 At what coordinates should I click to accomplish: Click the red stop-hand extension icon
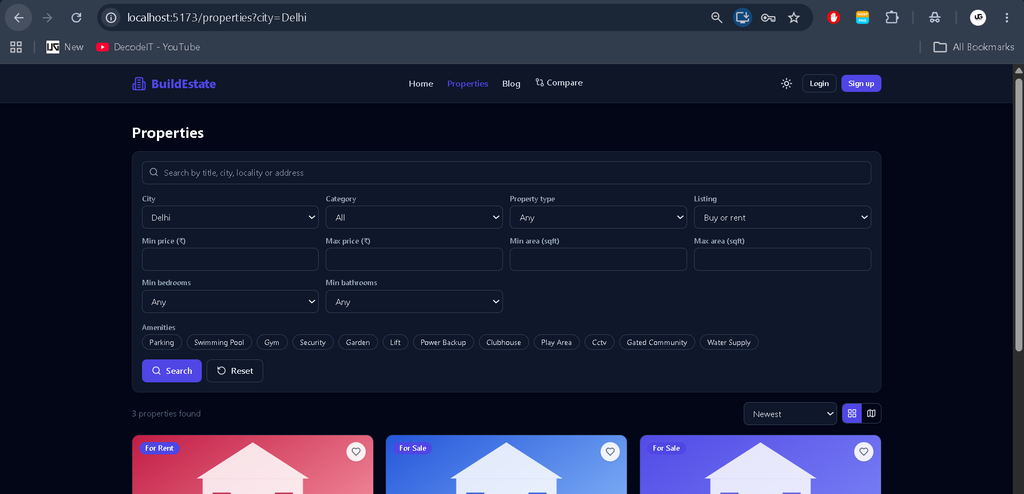click(x=833, y=18)
